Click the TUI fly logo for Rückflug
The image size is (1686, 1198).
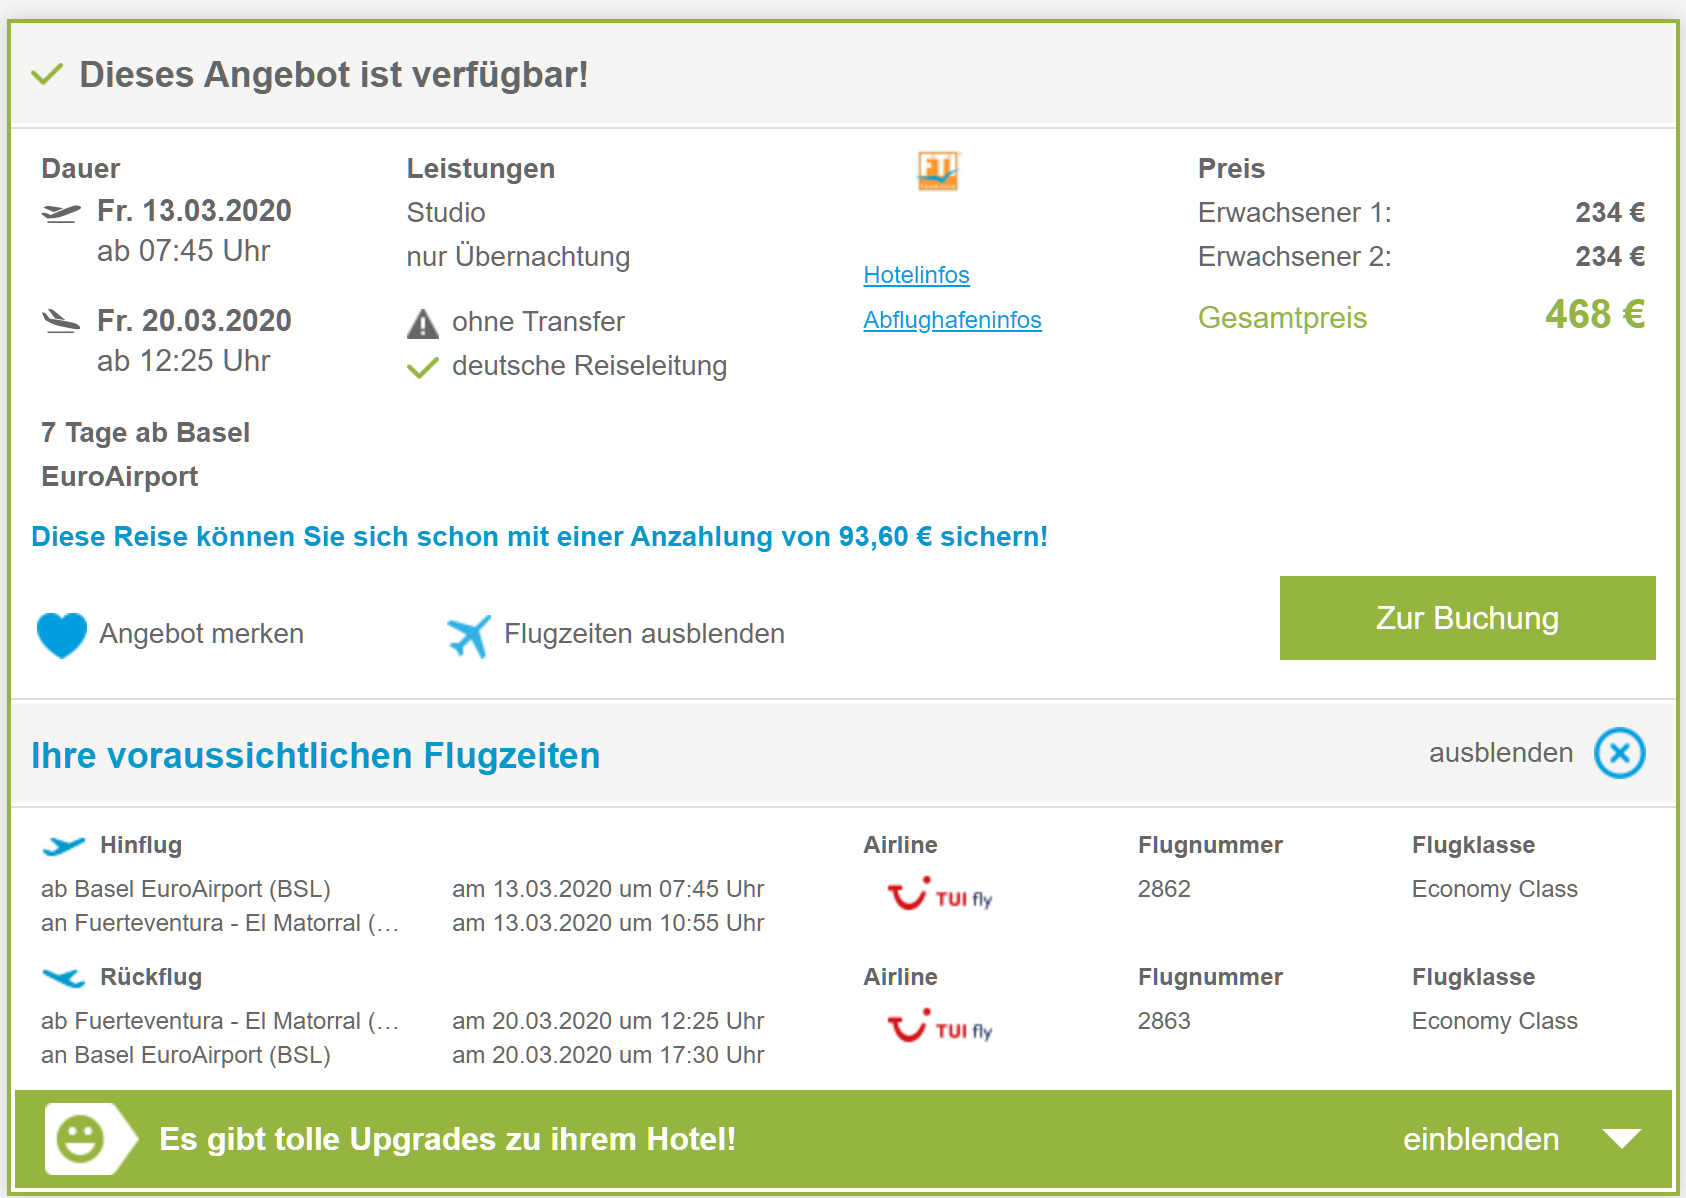[939, 1026]
